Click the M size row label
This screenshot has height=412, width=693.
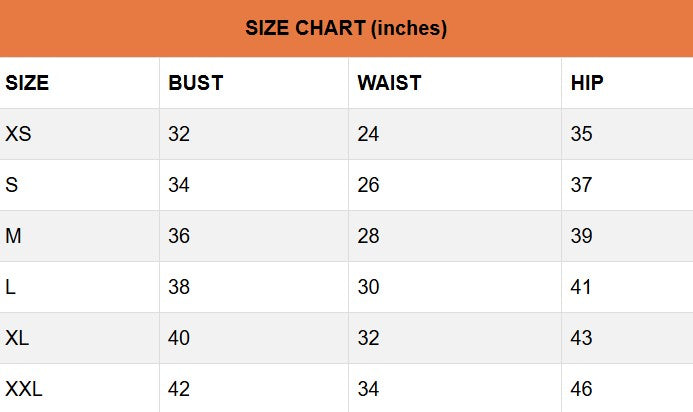13,236
